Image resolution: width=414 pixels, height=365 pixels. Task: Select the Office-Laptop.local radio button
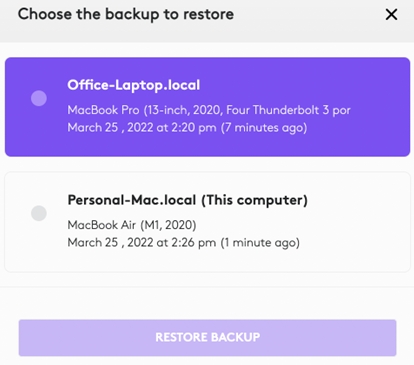coord(39,98)
